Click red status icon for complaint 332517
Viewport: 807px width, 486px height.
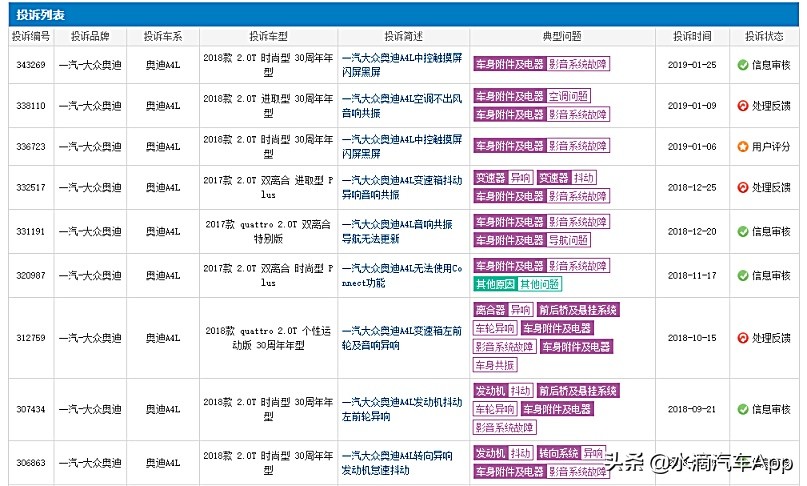pyautogui.click(x=742, y=187)
